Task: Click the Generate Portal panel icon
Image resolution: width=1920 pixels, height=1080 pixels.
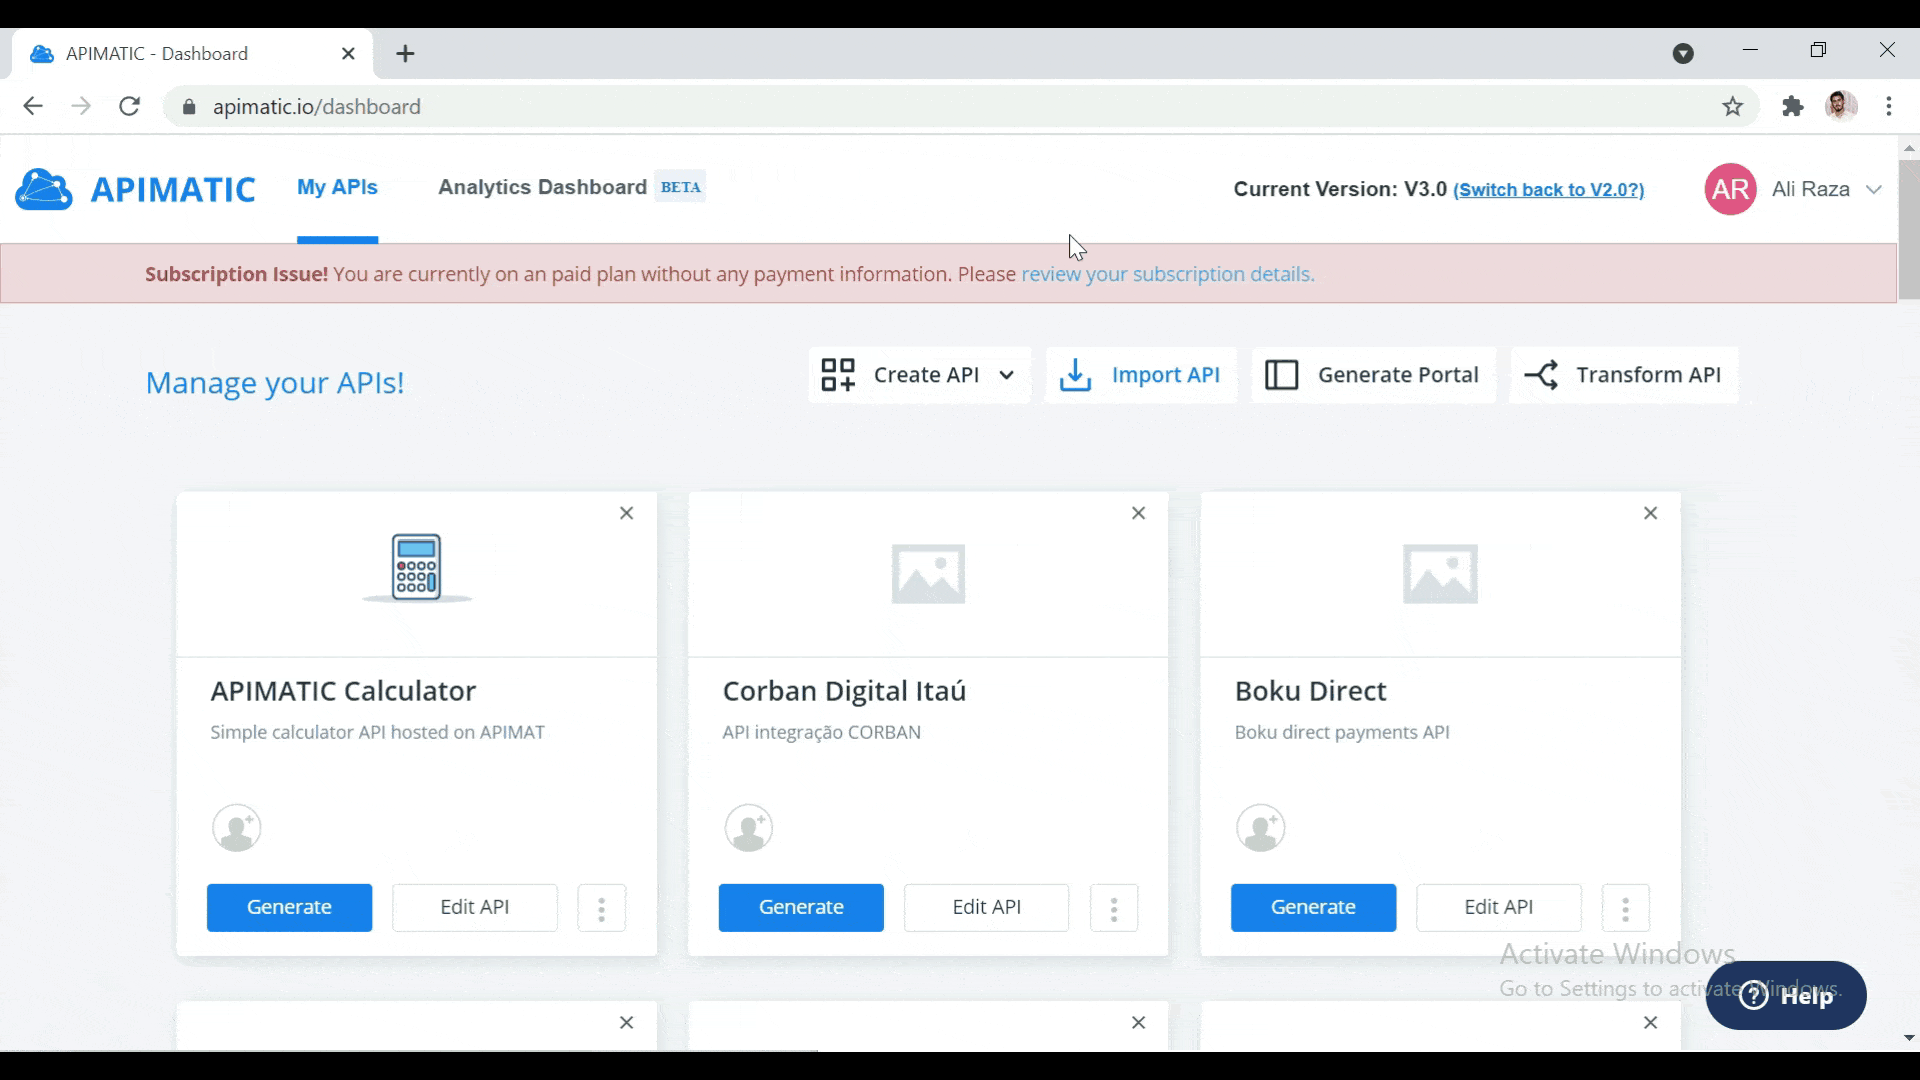Action: (1282, 375)
